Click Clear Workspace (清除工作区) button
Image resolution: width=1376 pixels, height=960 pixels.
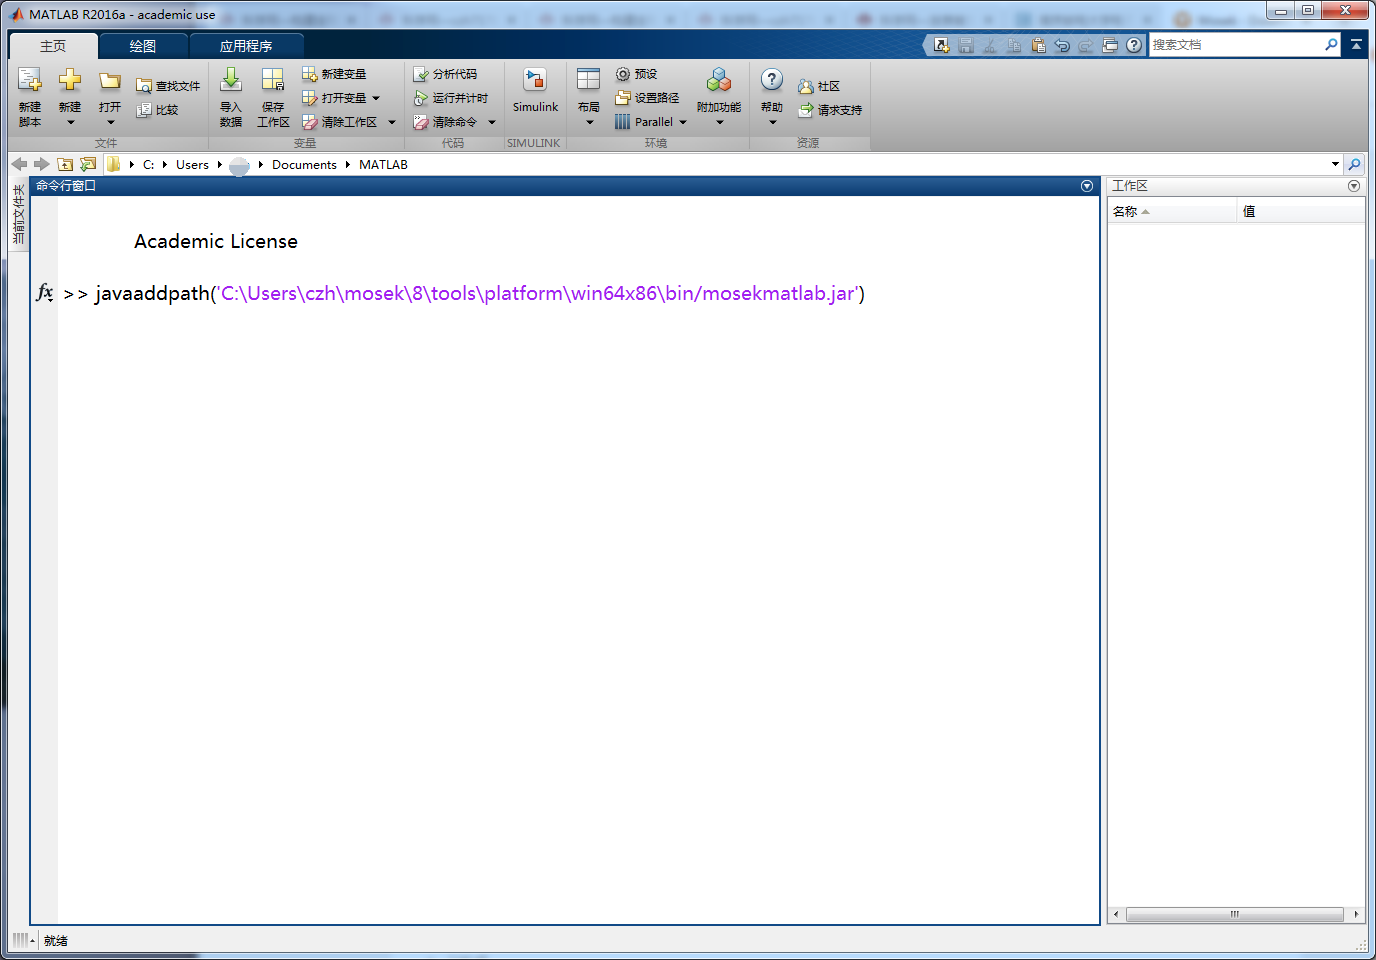tap(340, 122)
